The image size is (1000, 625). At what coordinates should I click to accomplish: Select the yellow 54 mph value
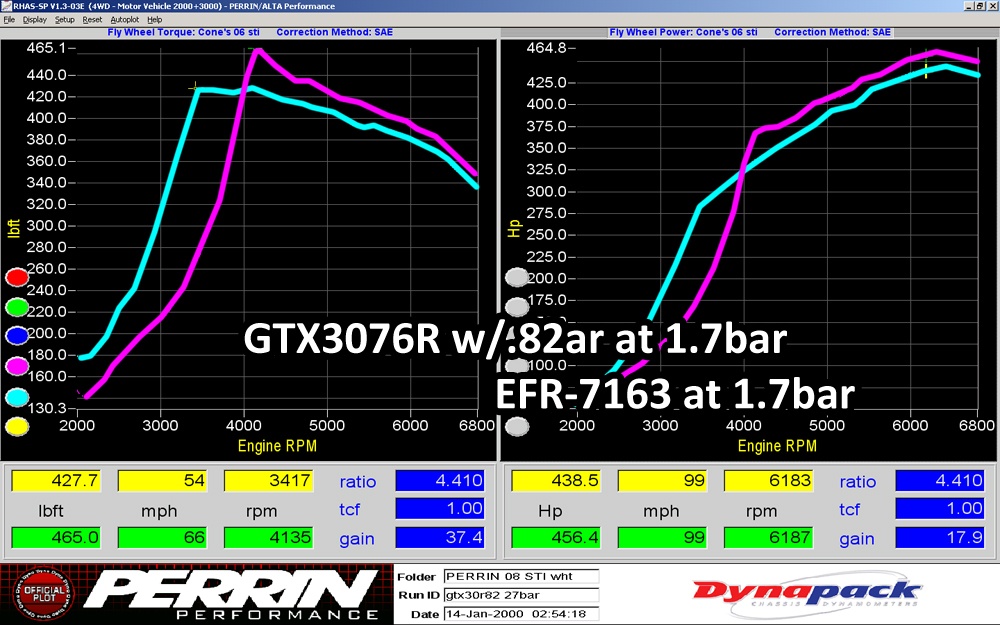(163, 480)
